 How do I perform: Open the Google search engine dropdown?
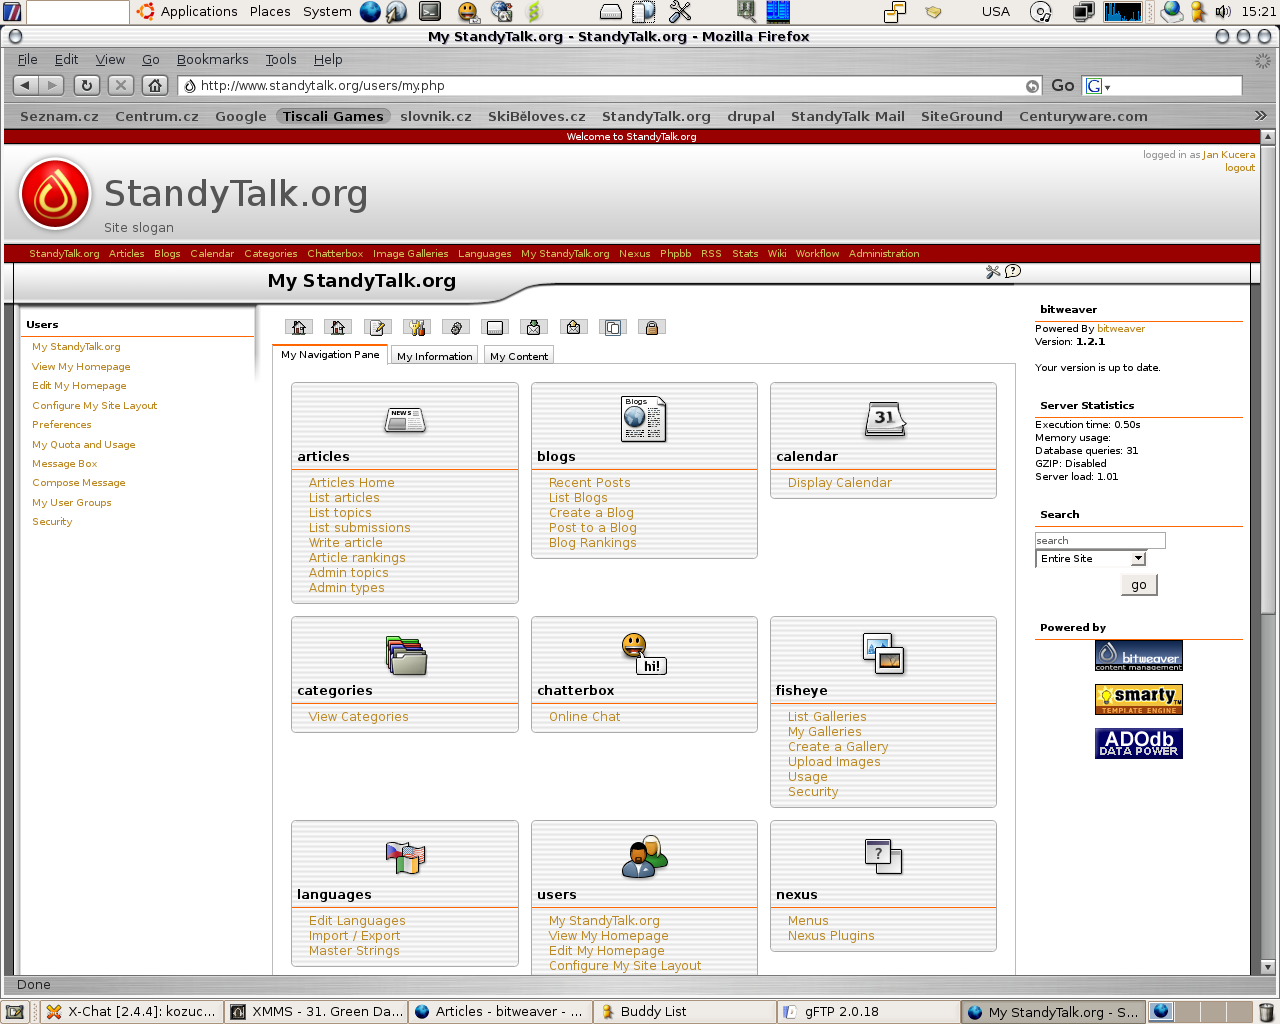(x=1099, y=86)
